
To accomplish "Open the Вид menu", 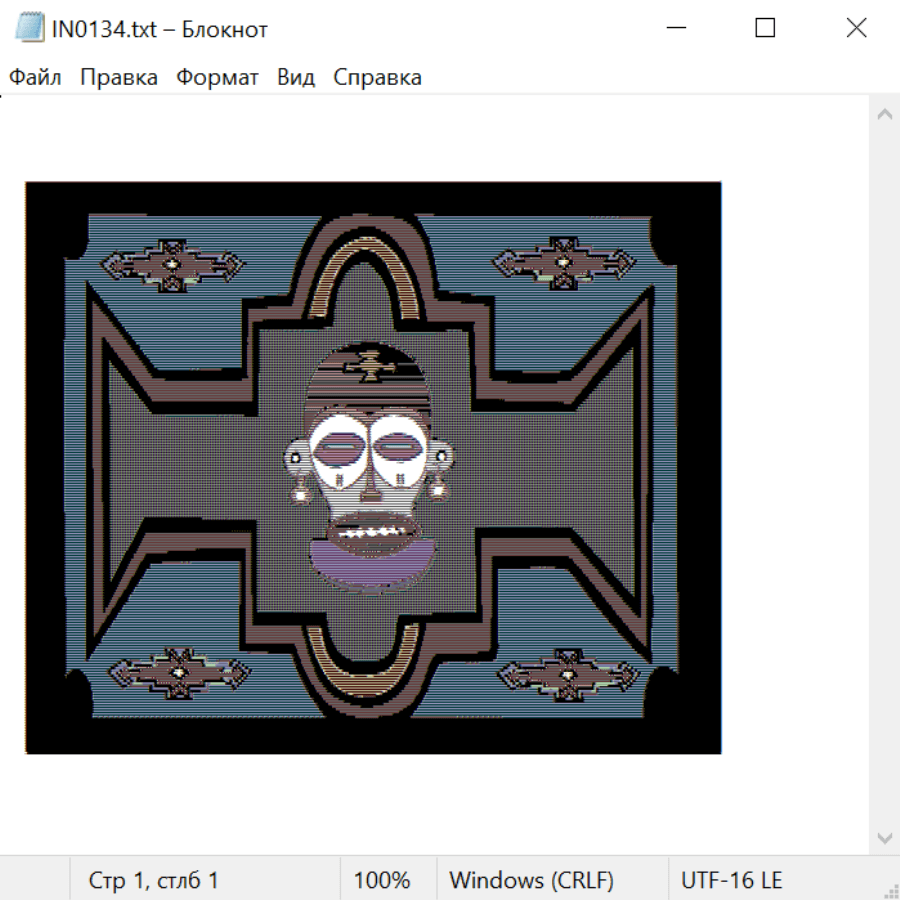I will point(295,78).
